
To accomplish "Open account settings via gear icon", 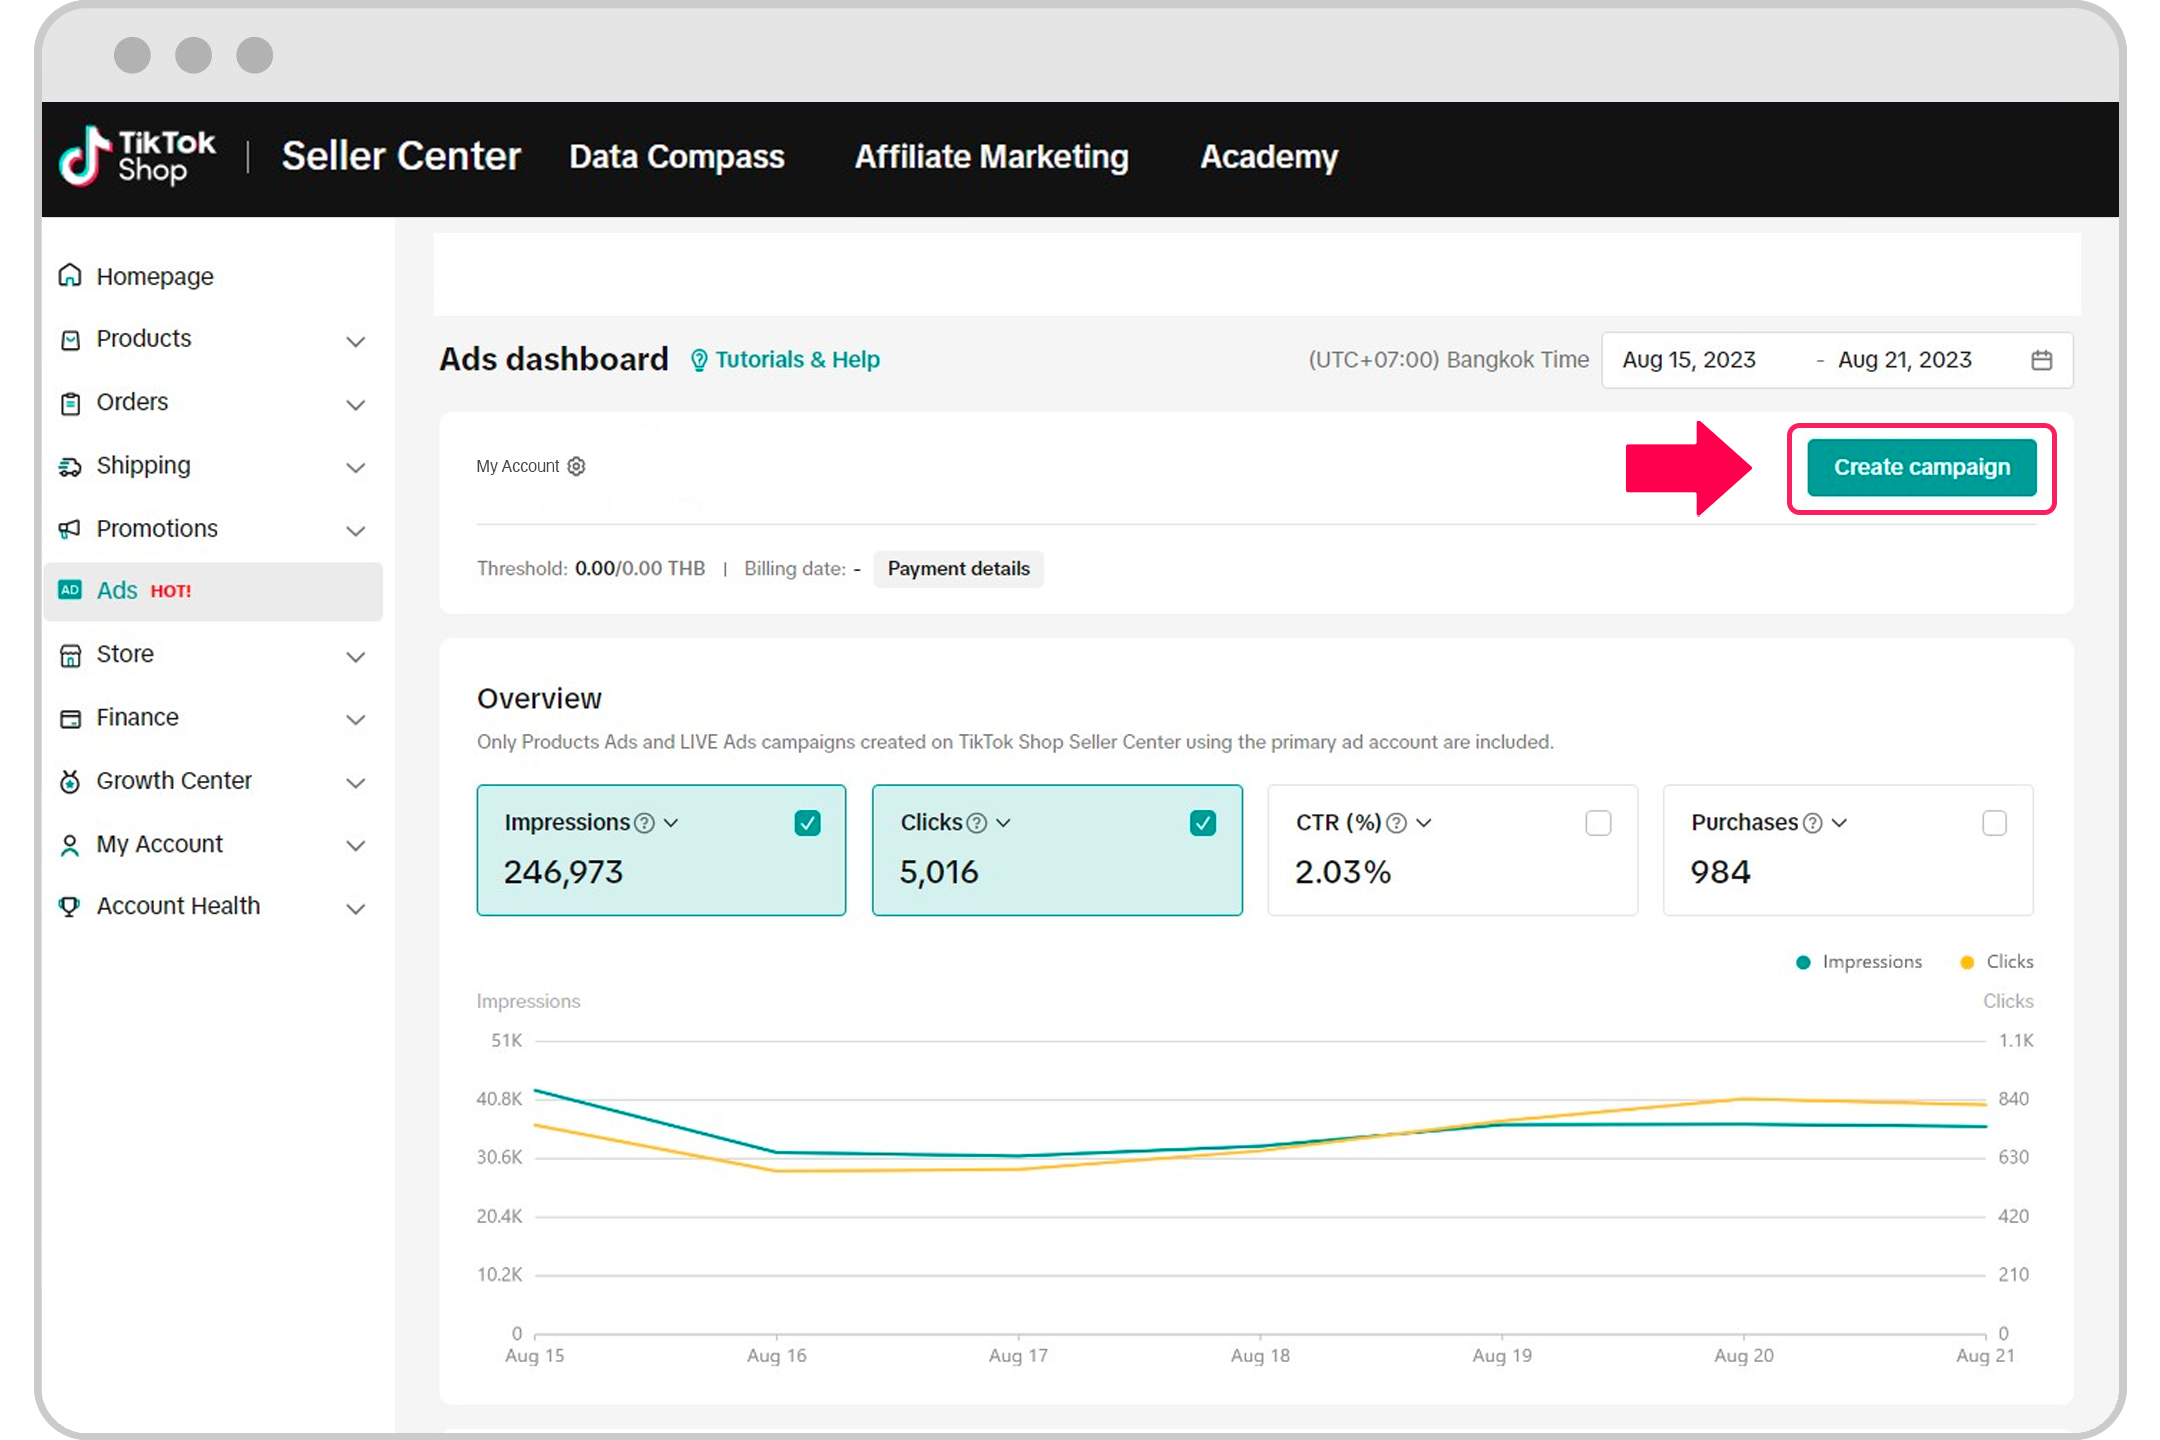I will (x=576, y=466).
